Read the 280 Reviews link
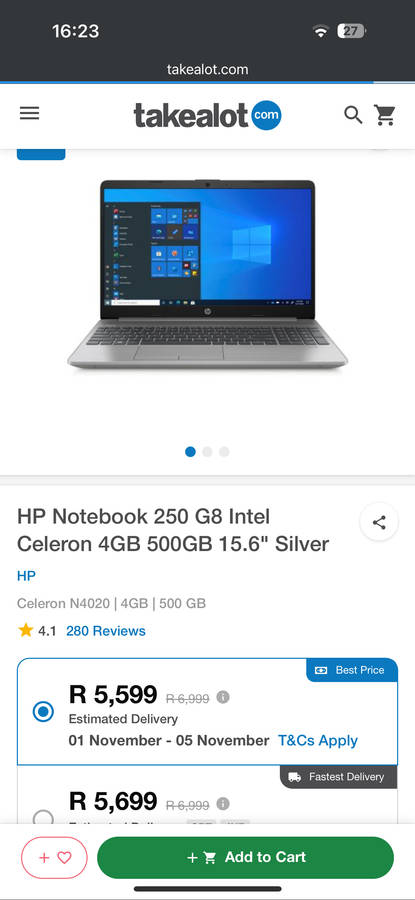Image resolution: width=415 pixels, height=900 pixels. pos(106,631)
